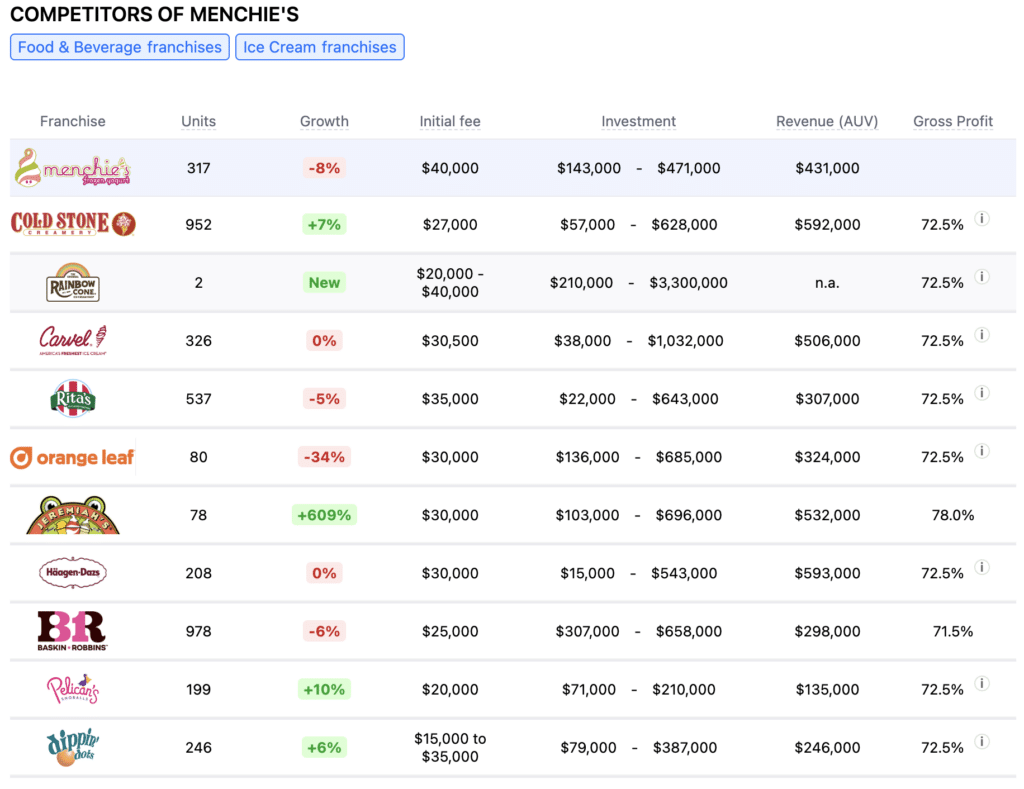This screenshot has width=1024, height=789.
Task: Open the Dippin' Dots logo
Action: pos(72,747)
